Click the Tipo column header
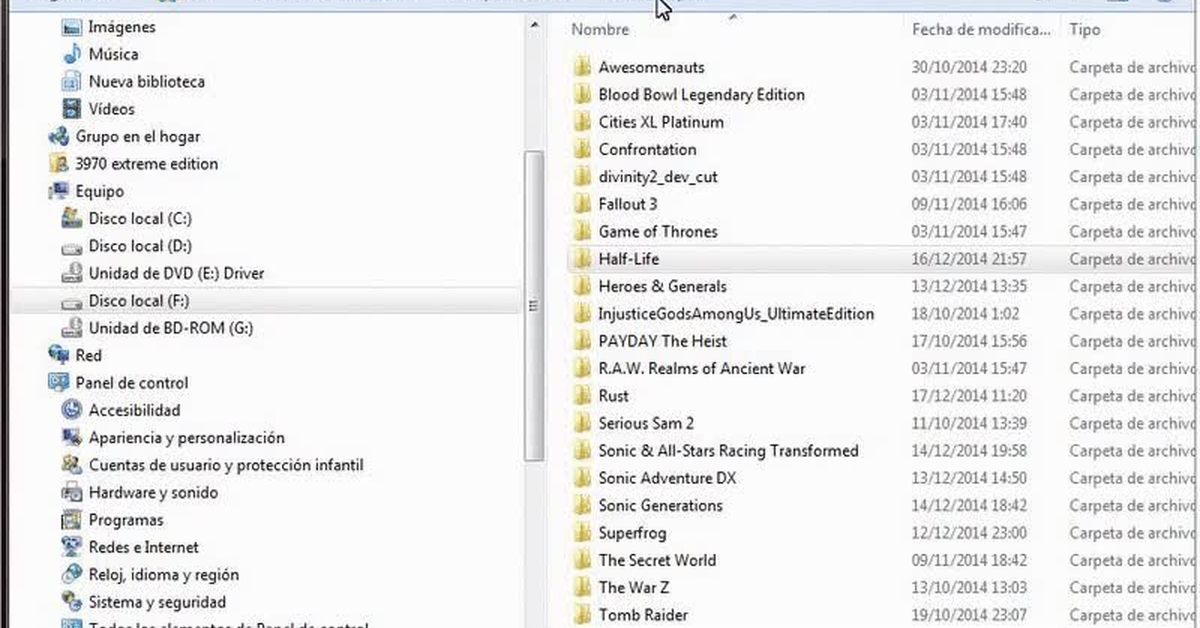The image size is (1200, 628). 1085,30
